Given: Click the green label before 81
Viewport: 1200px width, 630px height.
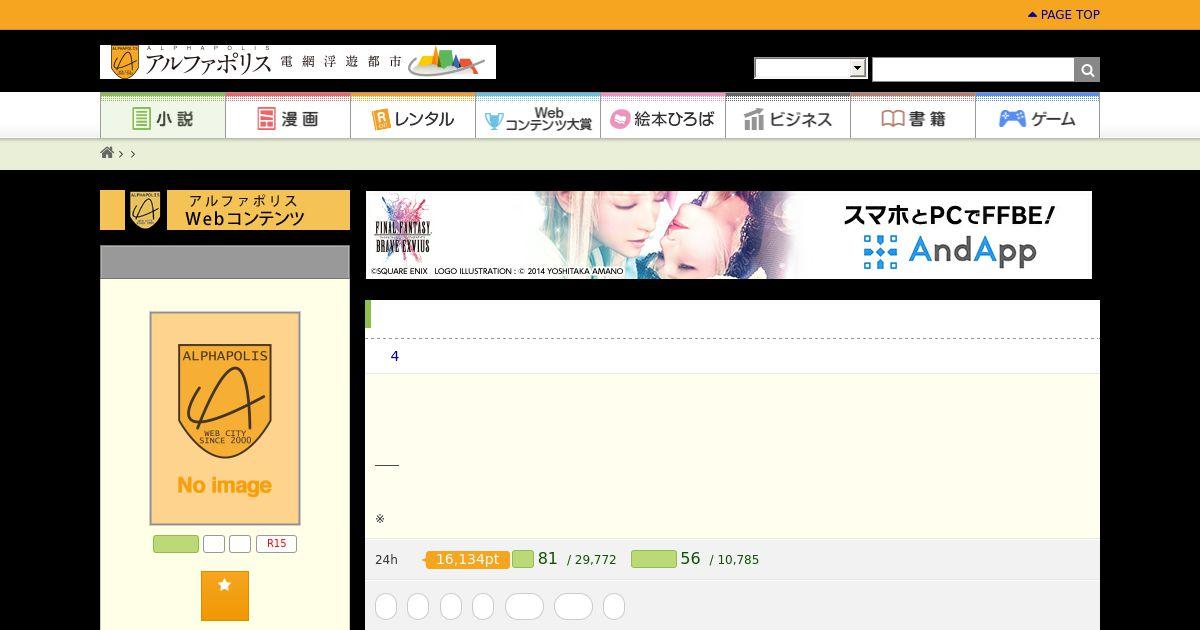Looking at the screenshot, I should coord(523,559).
